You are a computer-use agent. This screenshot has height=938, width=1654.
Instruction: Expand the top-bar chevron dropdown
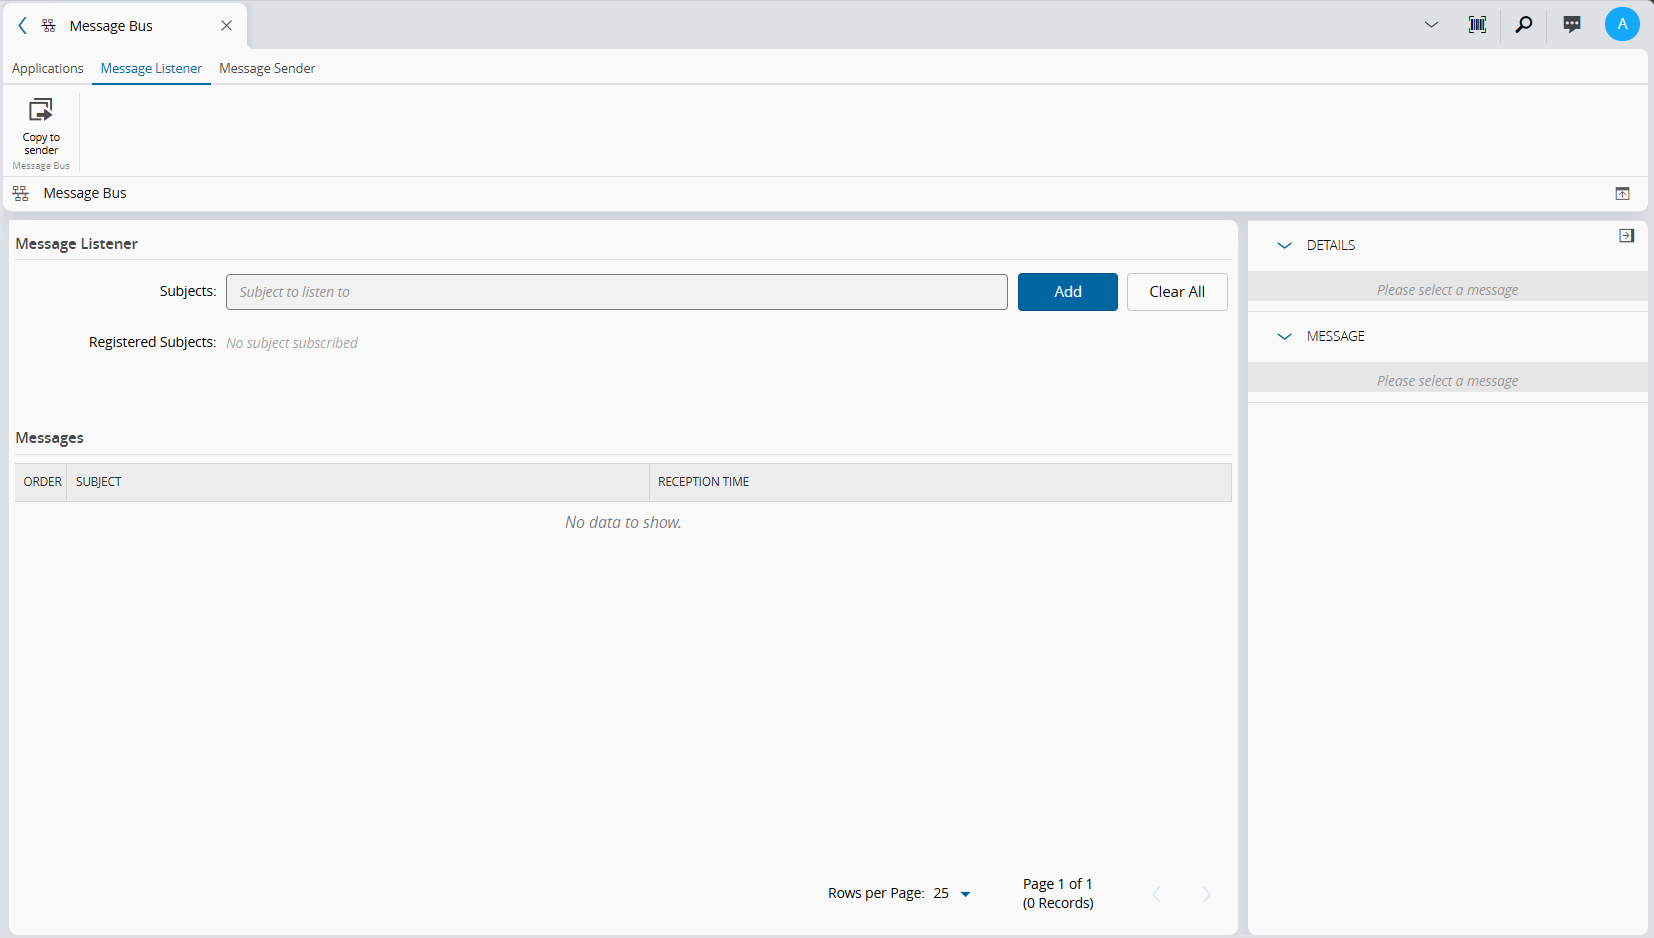tap(1431, 25)
